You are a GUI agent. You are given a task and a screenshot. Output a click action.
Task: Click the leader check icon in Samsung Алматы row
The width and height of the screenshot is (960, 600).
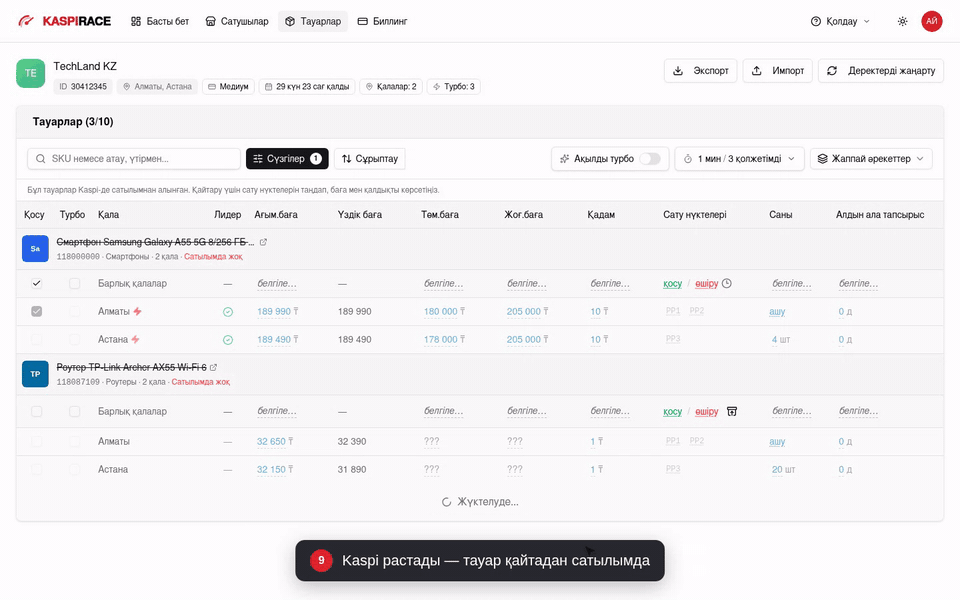(228, 312)
